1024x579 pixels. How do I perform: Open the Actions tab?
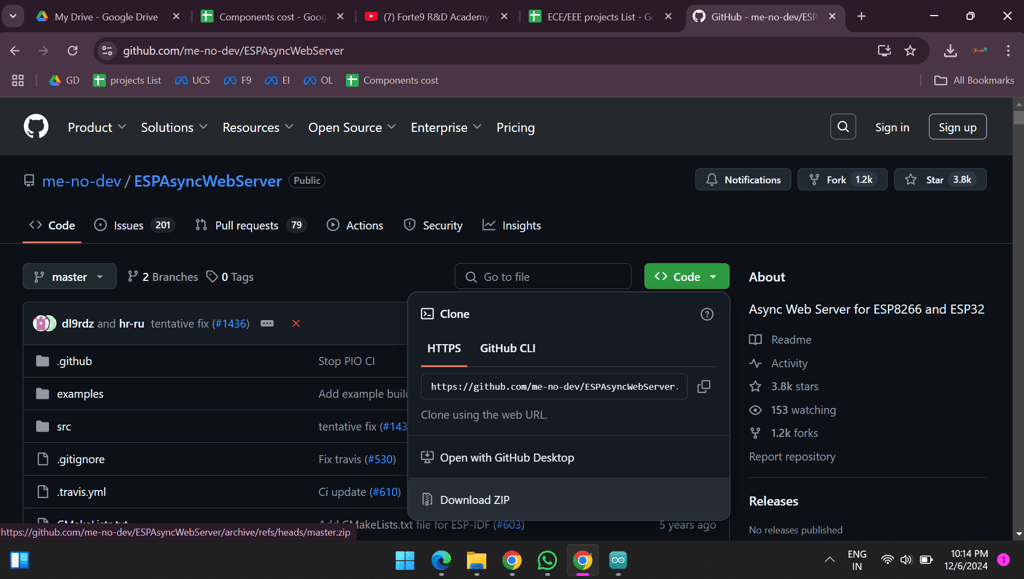pyautogui.click(x=355, y=225)
